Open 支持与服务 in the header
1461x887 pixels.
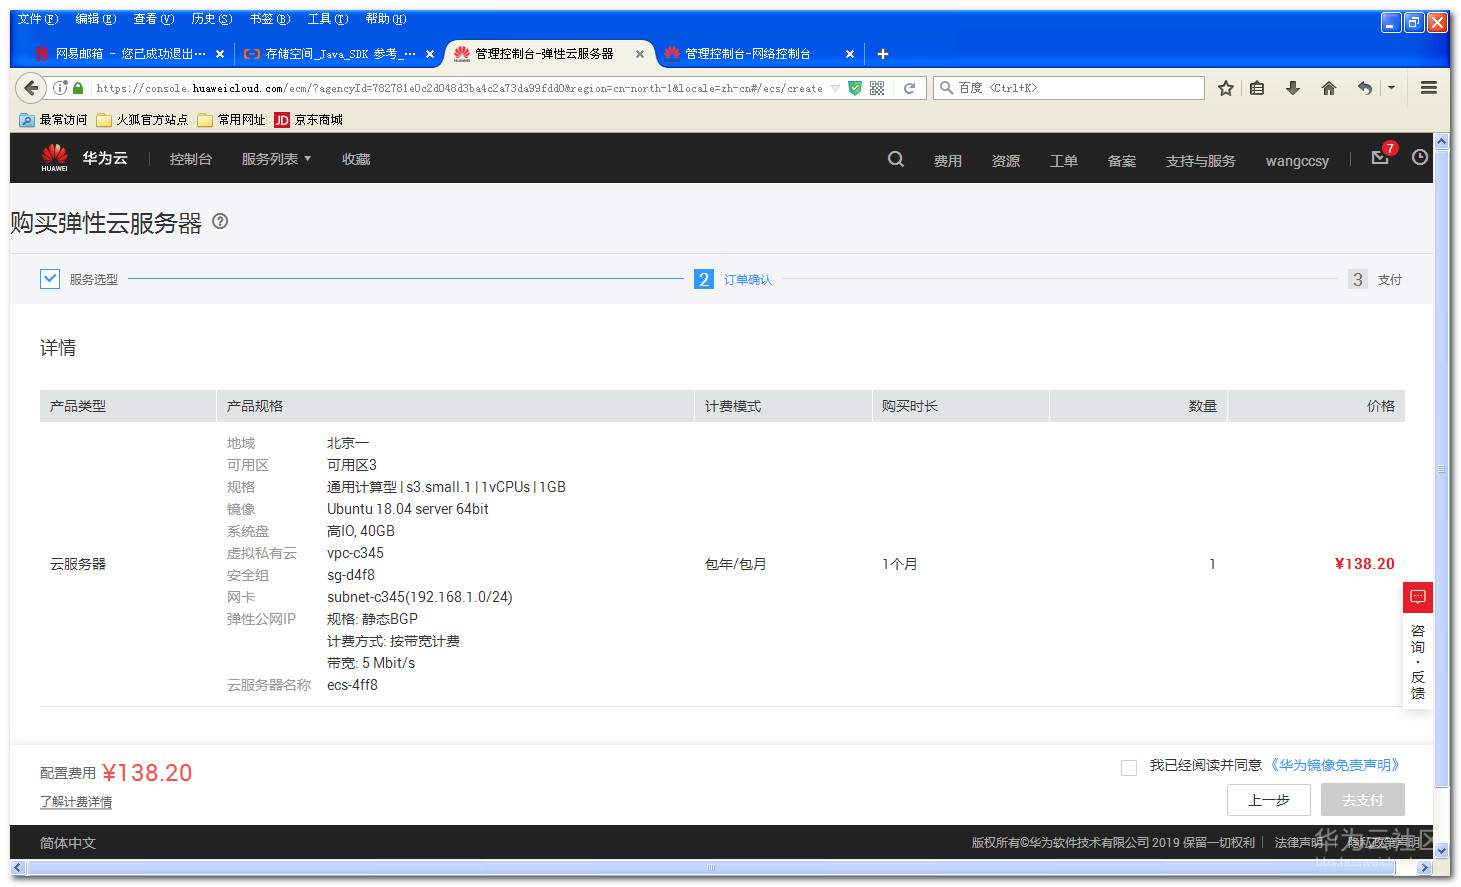(x=1201, y=160)
